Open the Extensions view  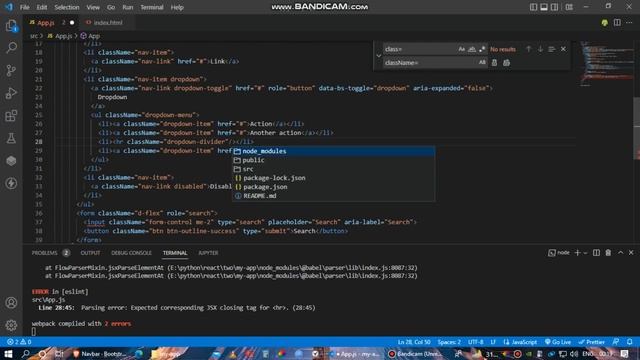click(x=11, y=116)
